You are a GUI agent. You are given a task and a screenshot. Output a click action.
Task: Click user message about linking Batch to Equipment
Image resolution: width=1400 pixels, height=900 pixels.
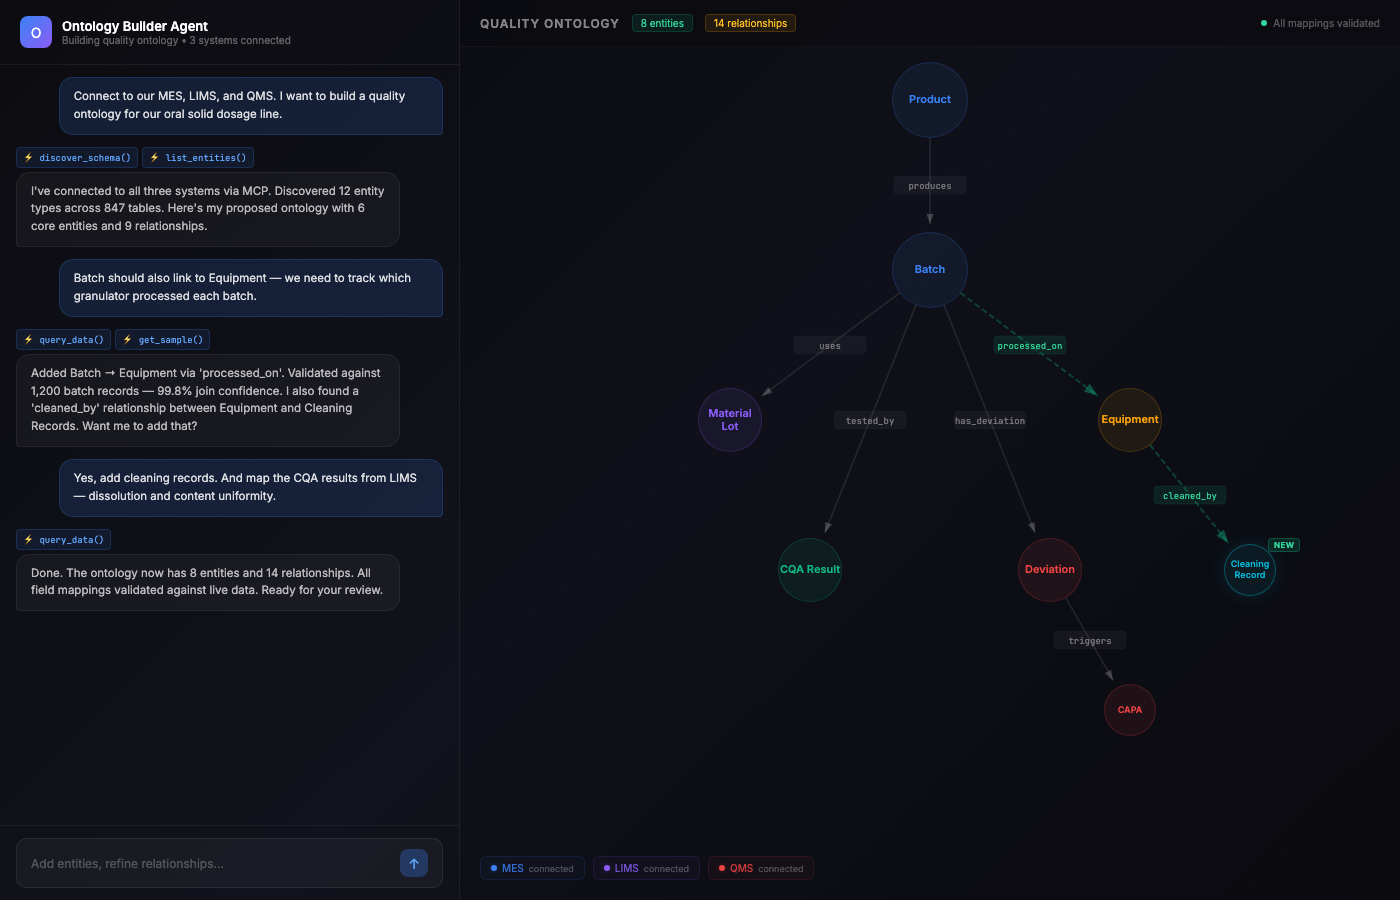coord(251,288)
